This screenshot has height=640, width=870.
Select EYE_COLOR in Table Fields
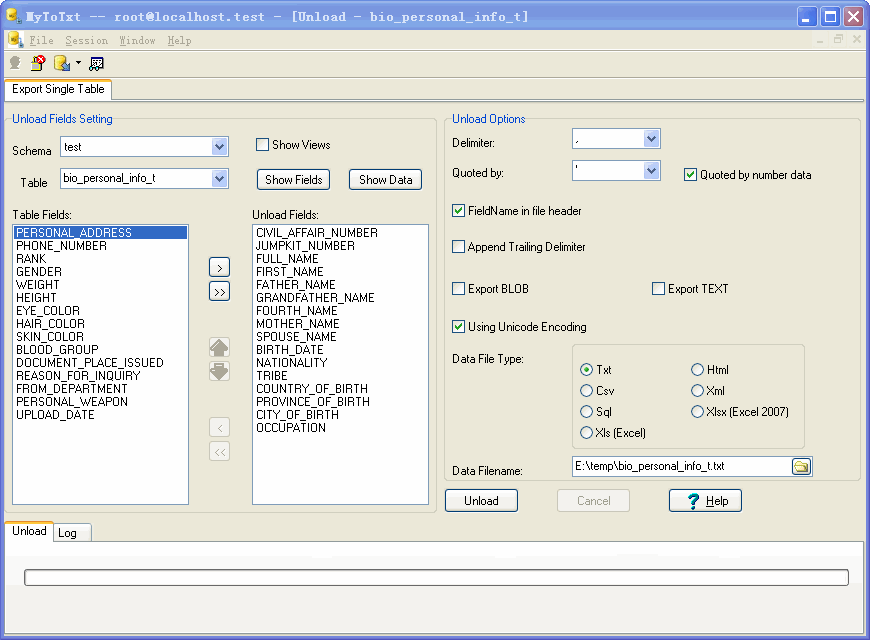coord(100,311)
